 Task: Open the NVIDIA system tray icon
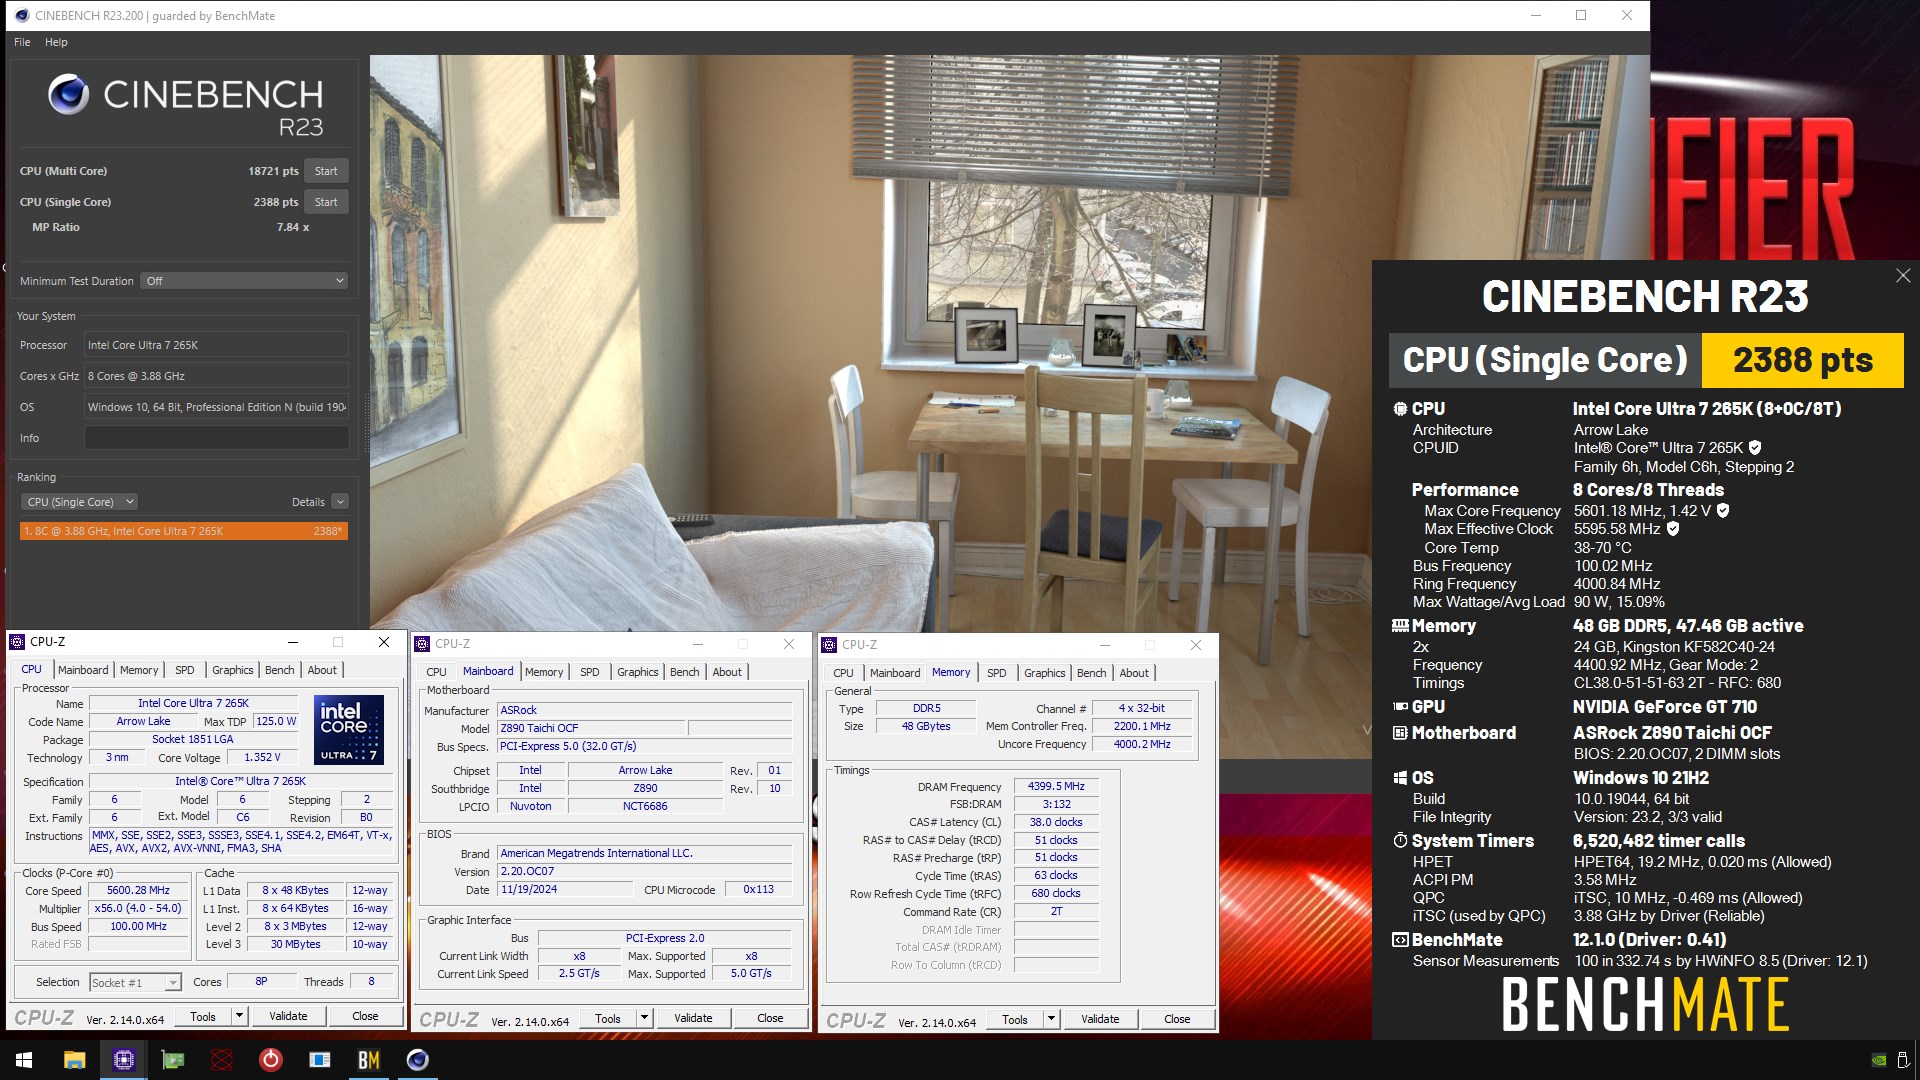coord(1879,1061)
